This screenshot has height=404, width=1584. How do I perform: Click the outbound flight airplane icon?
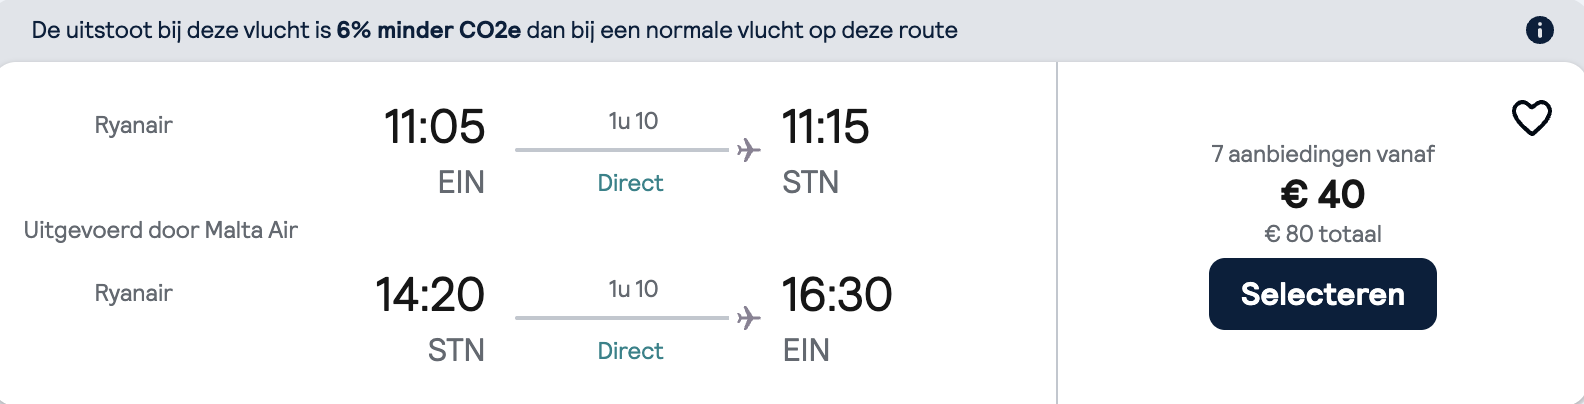[748, 150]
